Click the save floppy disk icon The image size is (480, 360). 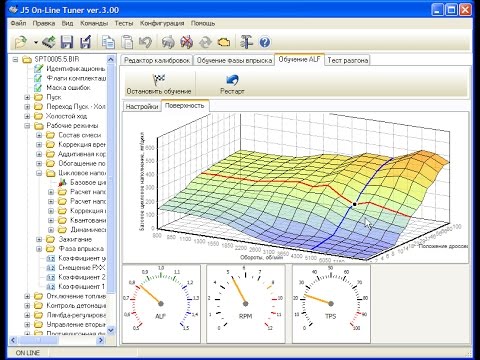coord(67,42)
